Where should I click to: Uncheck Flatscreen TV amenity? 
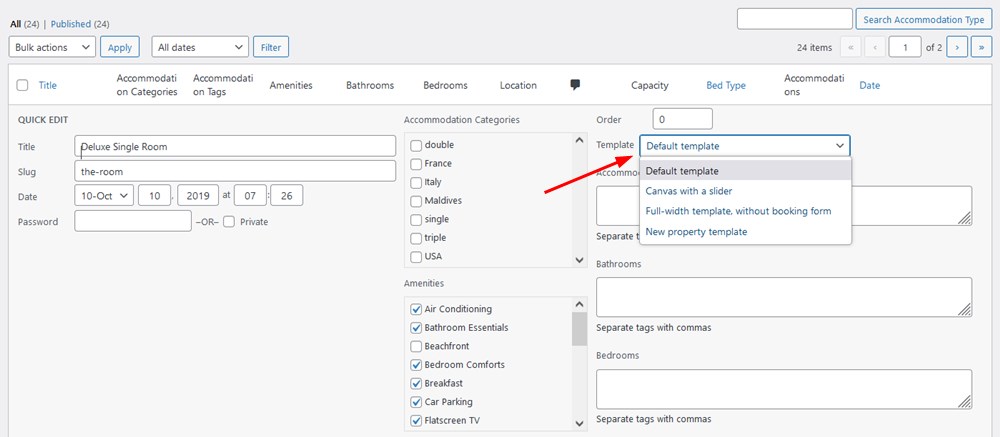click(x=416, y=420)
